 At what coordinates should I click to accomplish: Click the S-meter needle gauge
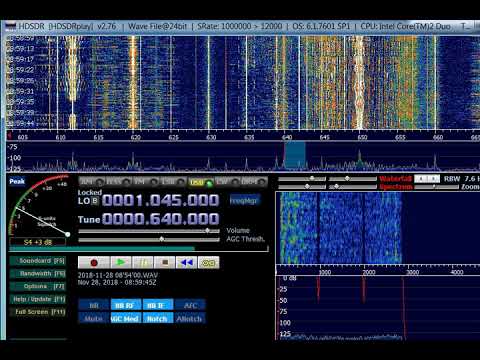[x=38, y=206]
